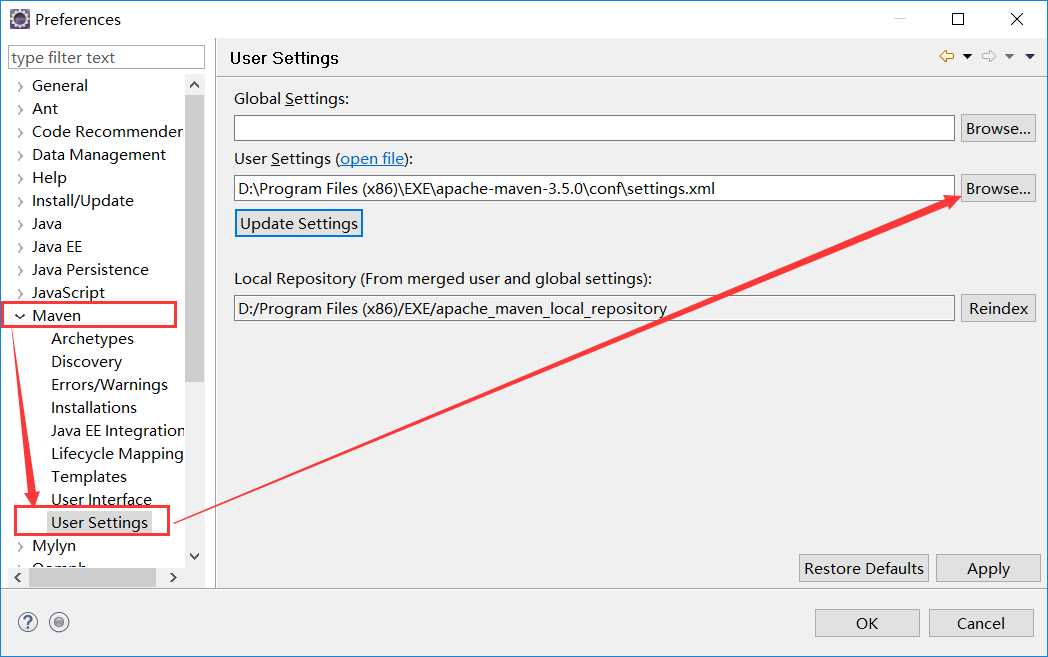Select Installations under Maven

pos(94,408)
